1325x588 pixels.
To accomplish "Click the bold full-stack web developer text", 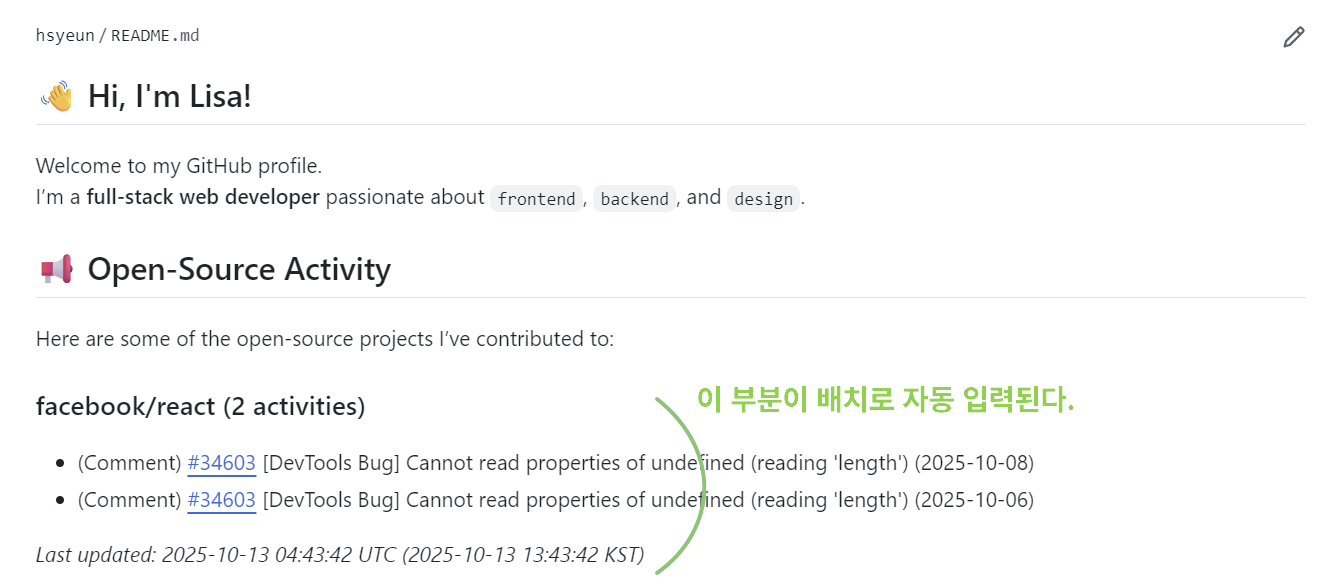I will [x=203, y=197].
